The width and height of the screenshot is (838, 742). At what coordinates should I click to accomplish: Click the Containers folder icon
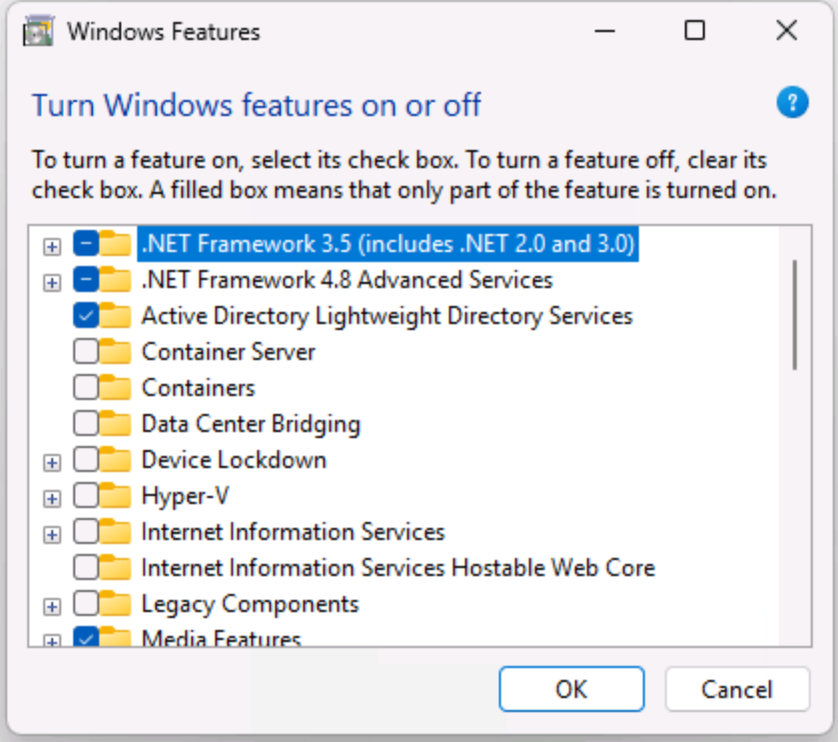[117, 388]
